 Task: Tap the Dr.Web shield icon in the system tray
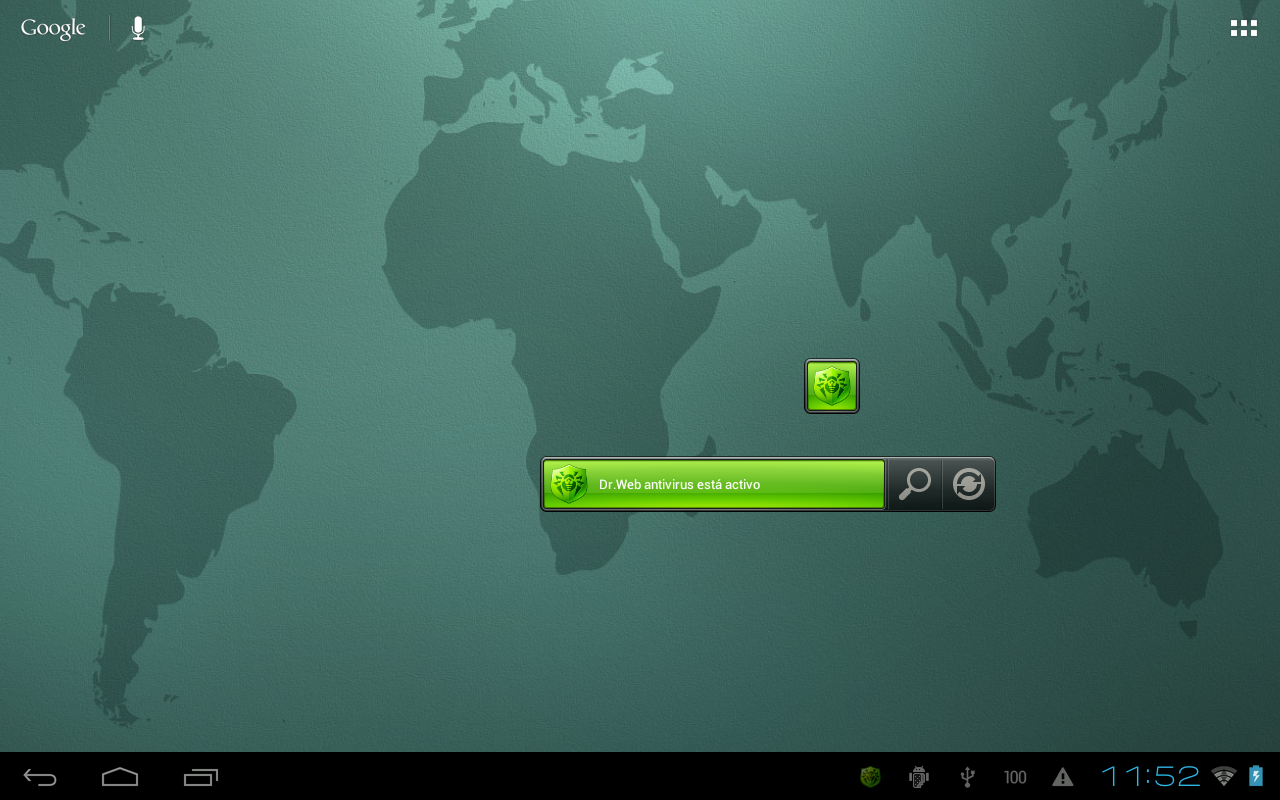(869, 776)
